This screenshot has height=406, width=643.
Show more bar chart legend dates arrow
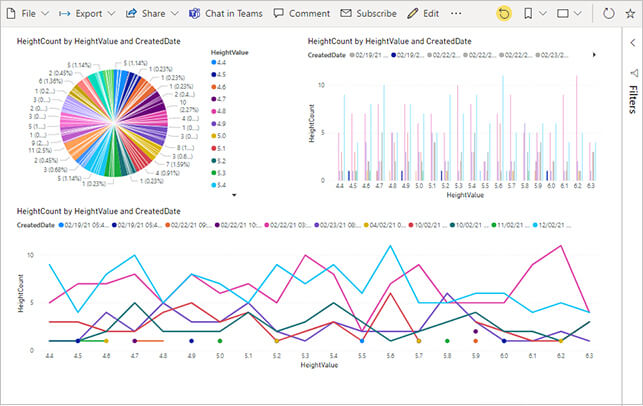[594, 55]
